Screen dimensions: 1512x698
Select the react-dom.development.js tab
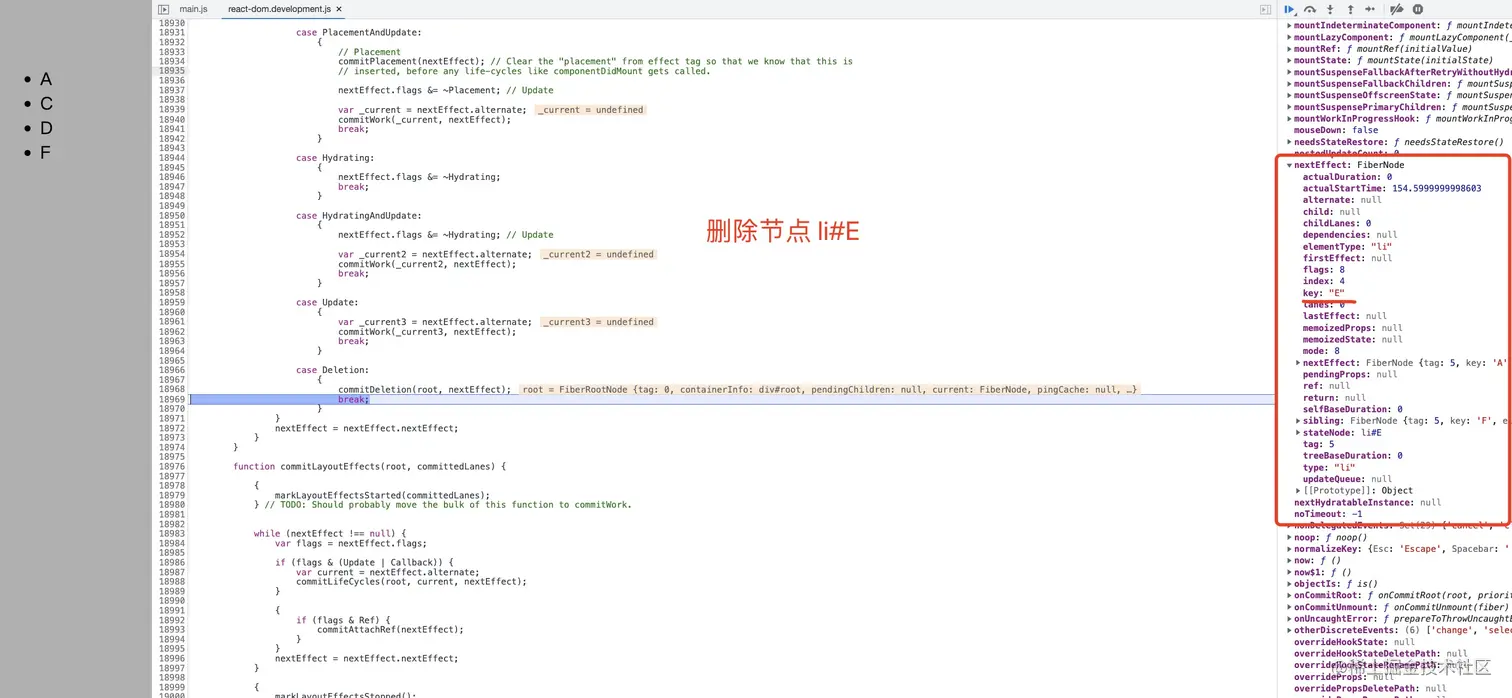[280, 9]
